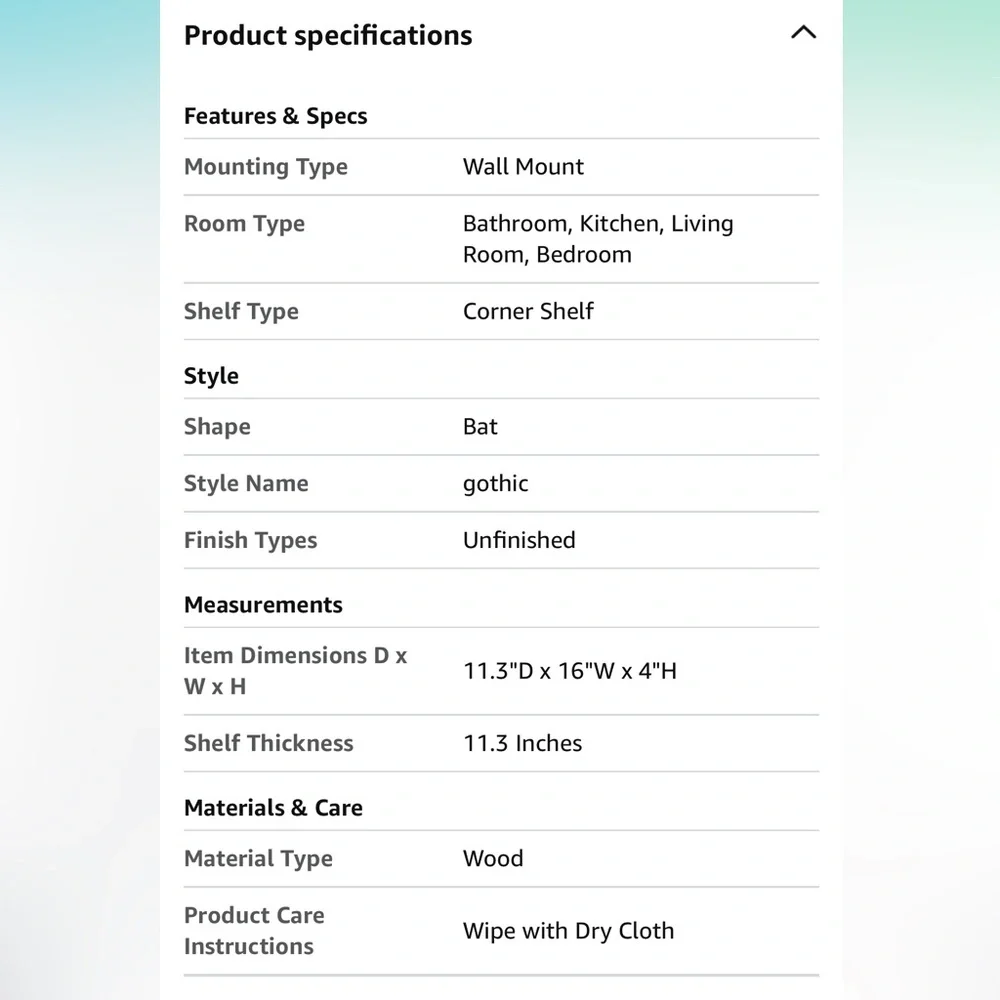The width and height of the screenshot is (1000, 1000).
Task: Select the 11.3 Inches value
Action: [x=522, y=744]
